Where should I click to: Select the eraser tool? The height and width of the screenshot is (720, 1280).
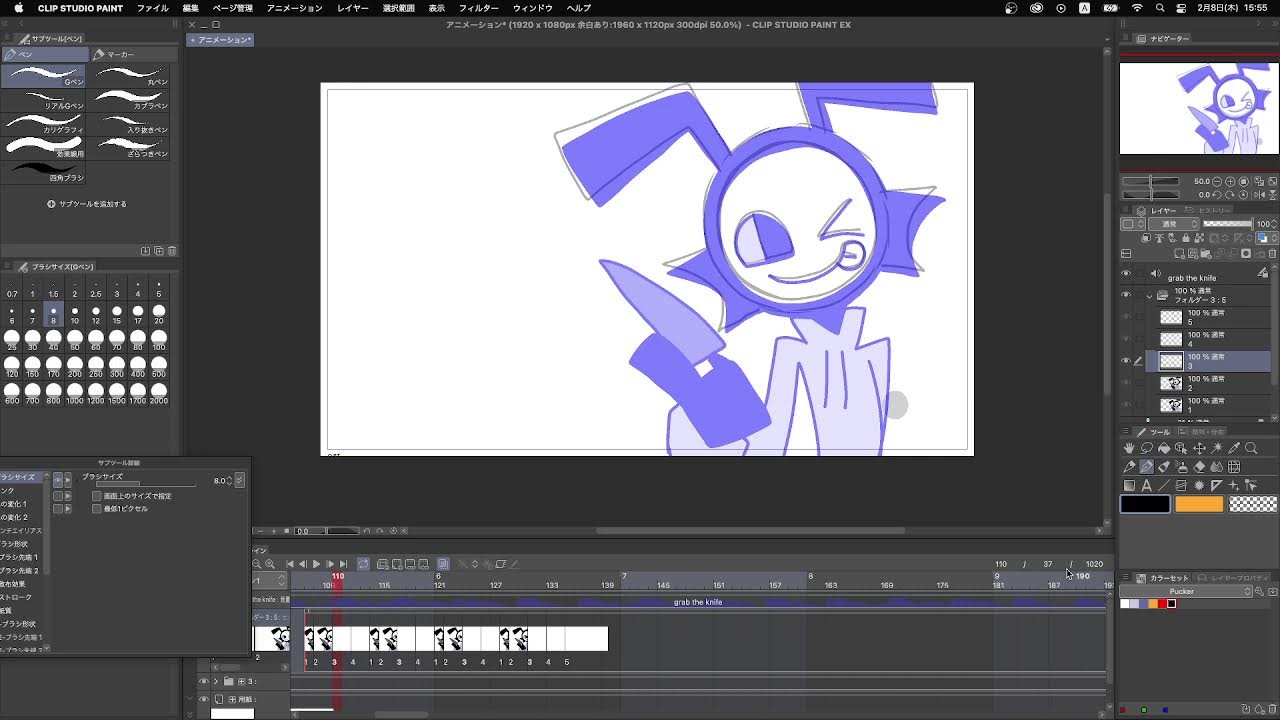[x=1199, y=466]
